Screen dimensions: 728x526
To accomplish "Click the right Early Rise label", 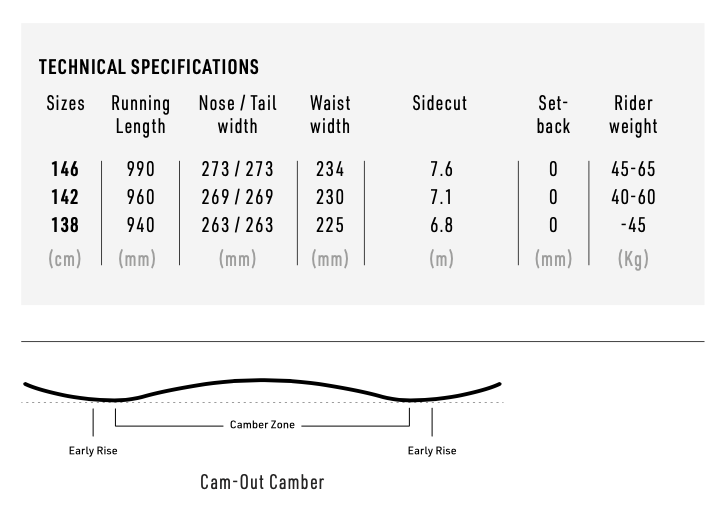I will (x=432, y=451).
